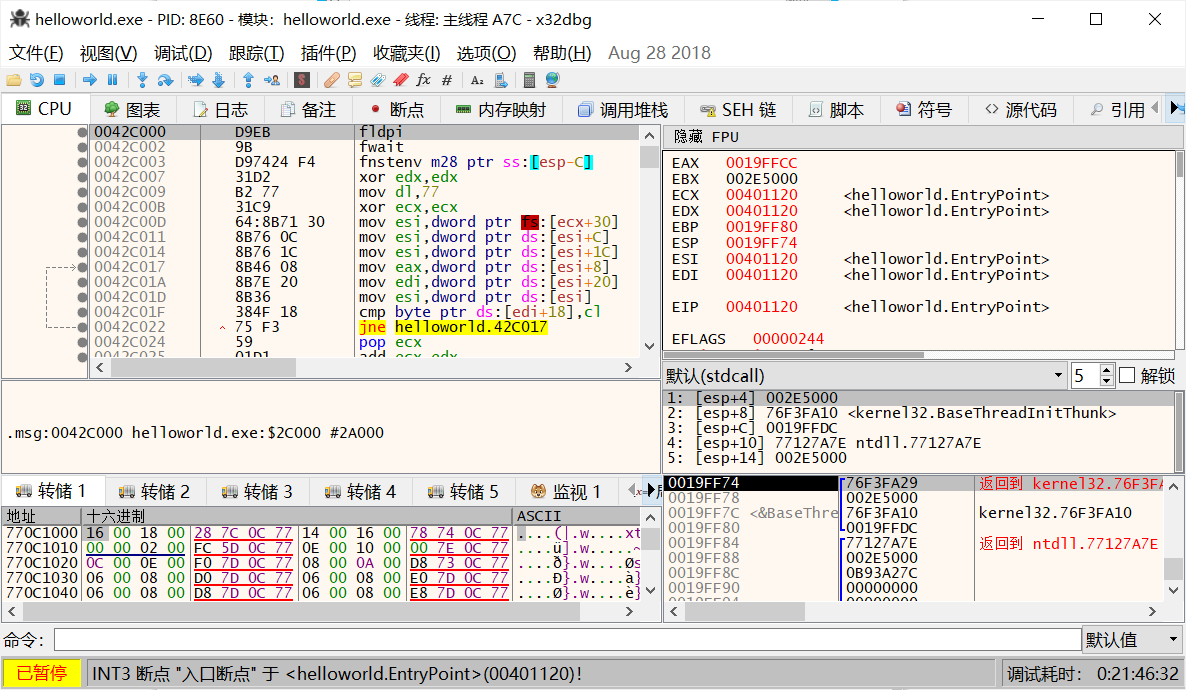Open the 视图(V) menu
This screenshot has height=690, width=1186.
click(x=108, y=53)
